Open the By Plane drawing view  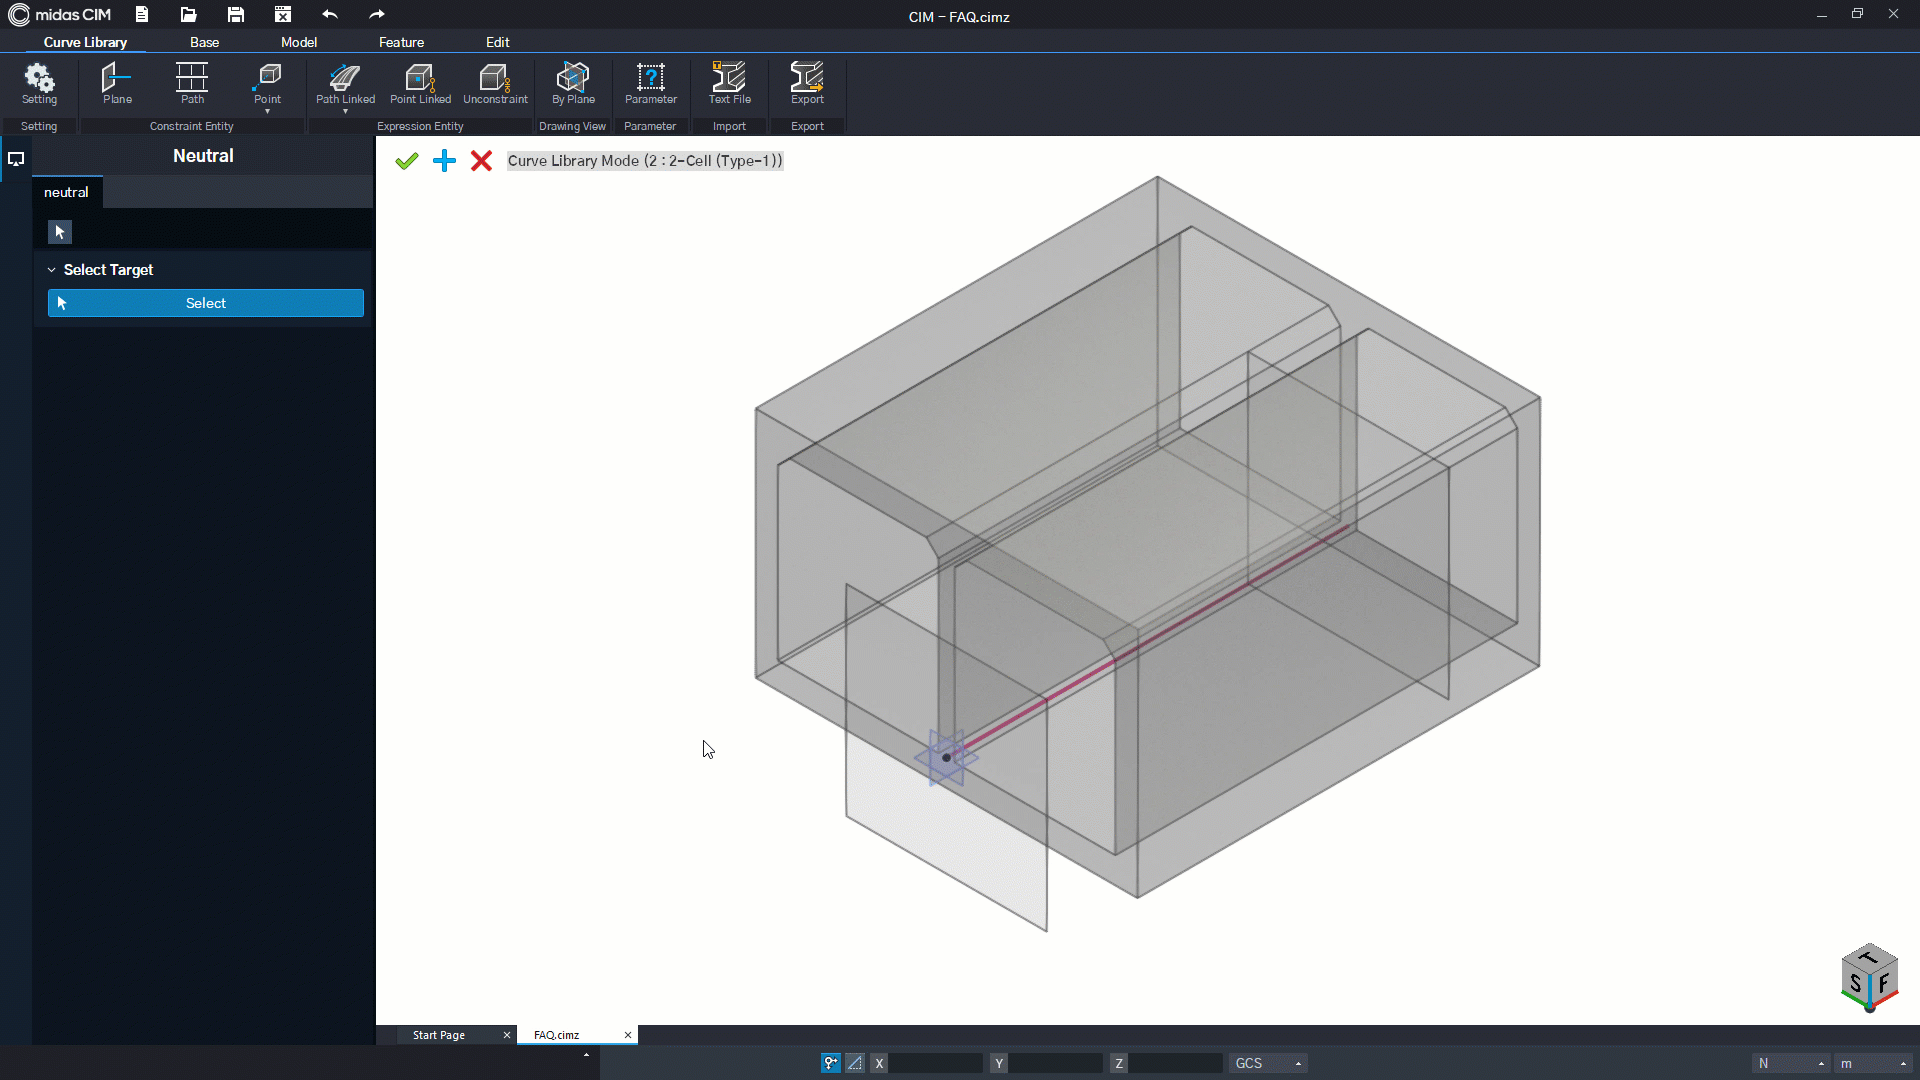[x=573, y=84]
